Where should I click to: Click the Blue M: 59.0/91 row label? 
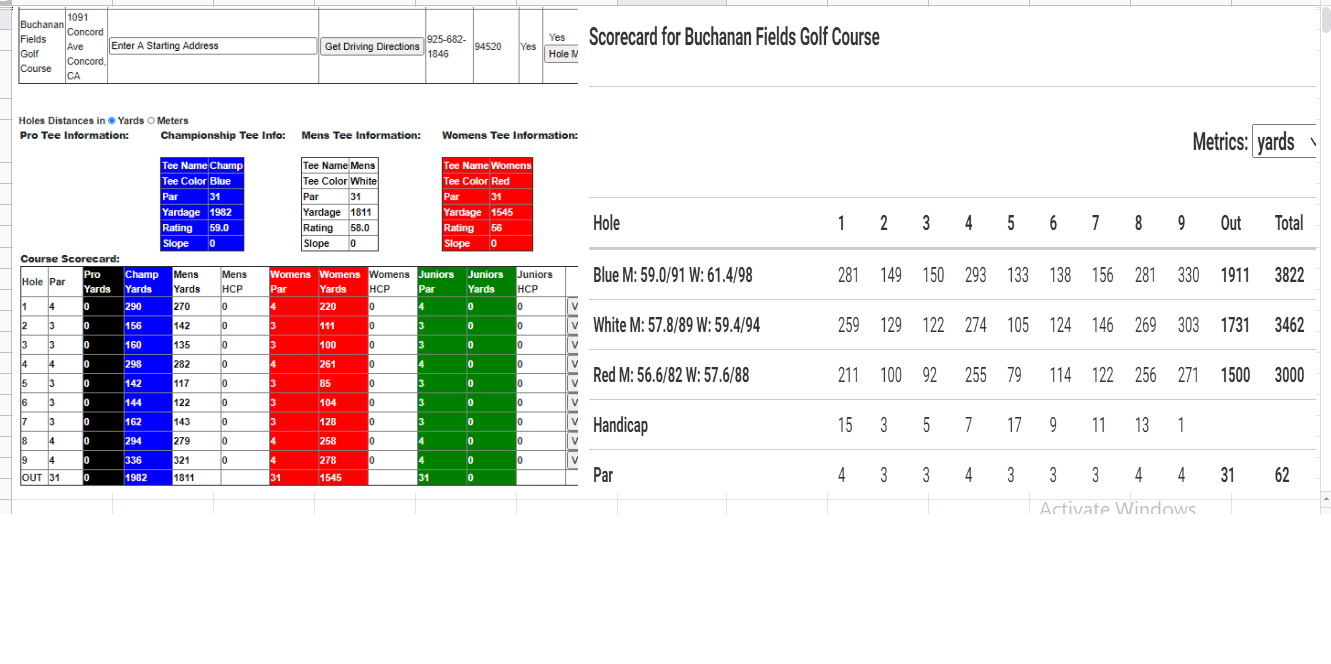click(672, 275)
